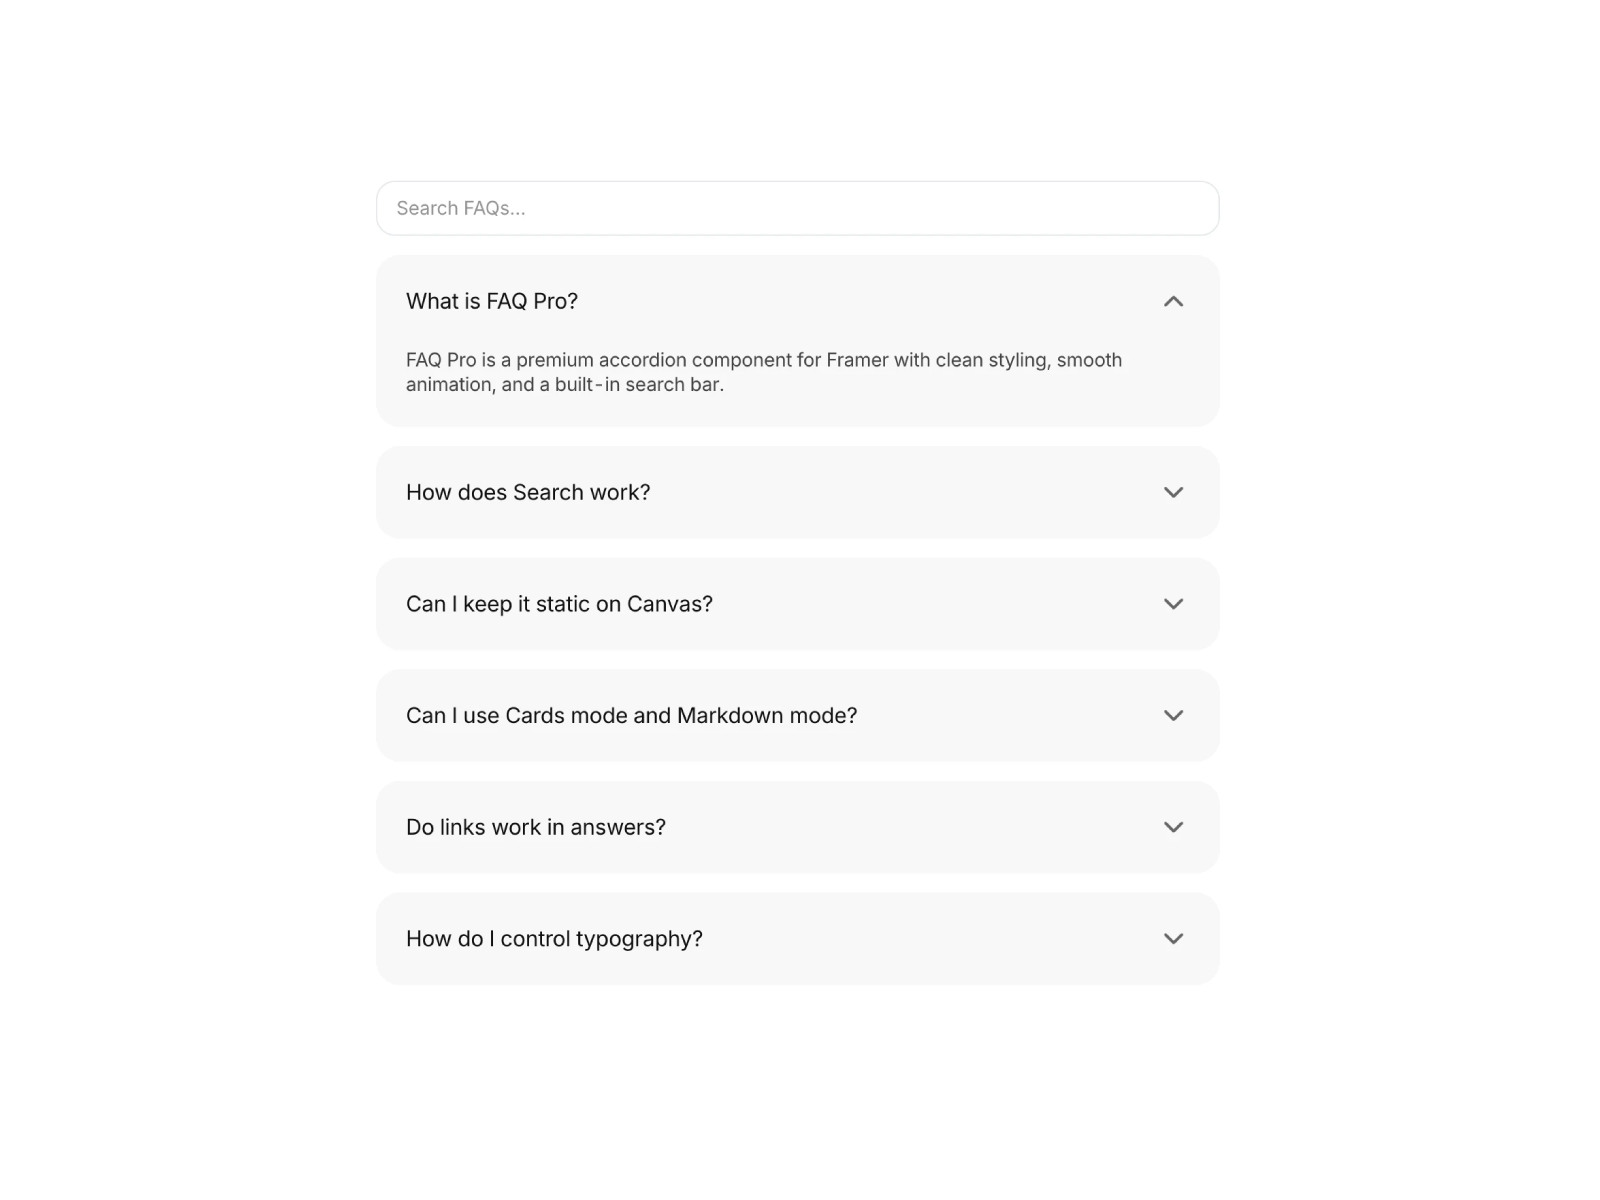
Task: Expand 'How do I control typography?' title
Action: point(554,939)
